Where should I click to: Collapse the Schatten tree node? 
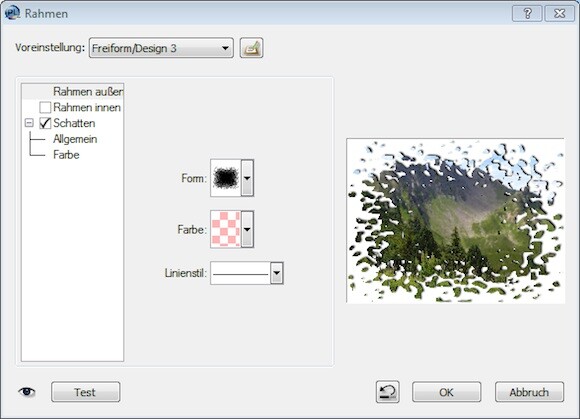[x=29, y=123]
